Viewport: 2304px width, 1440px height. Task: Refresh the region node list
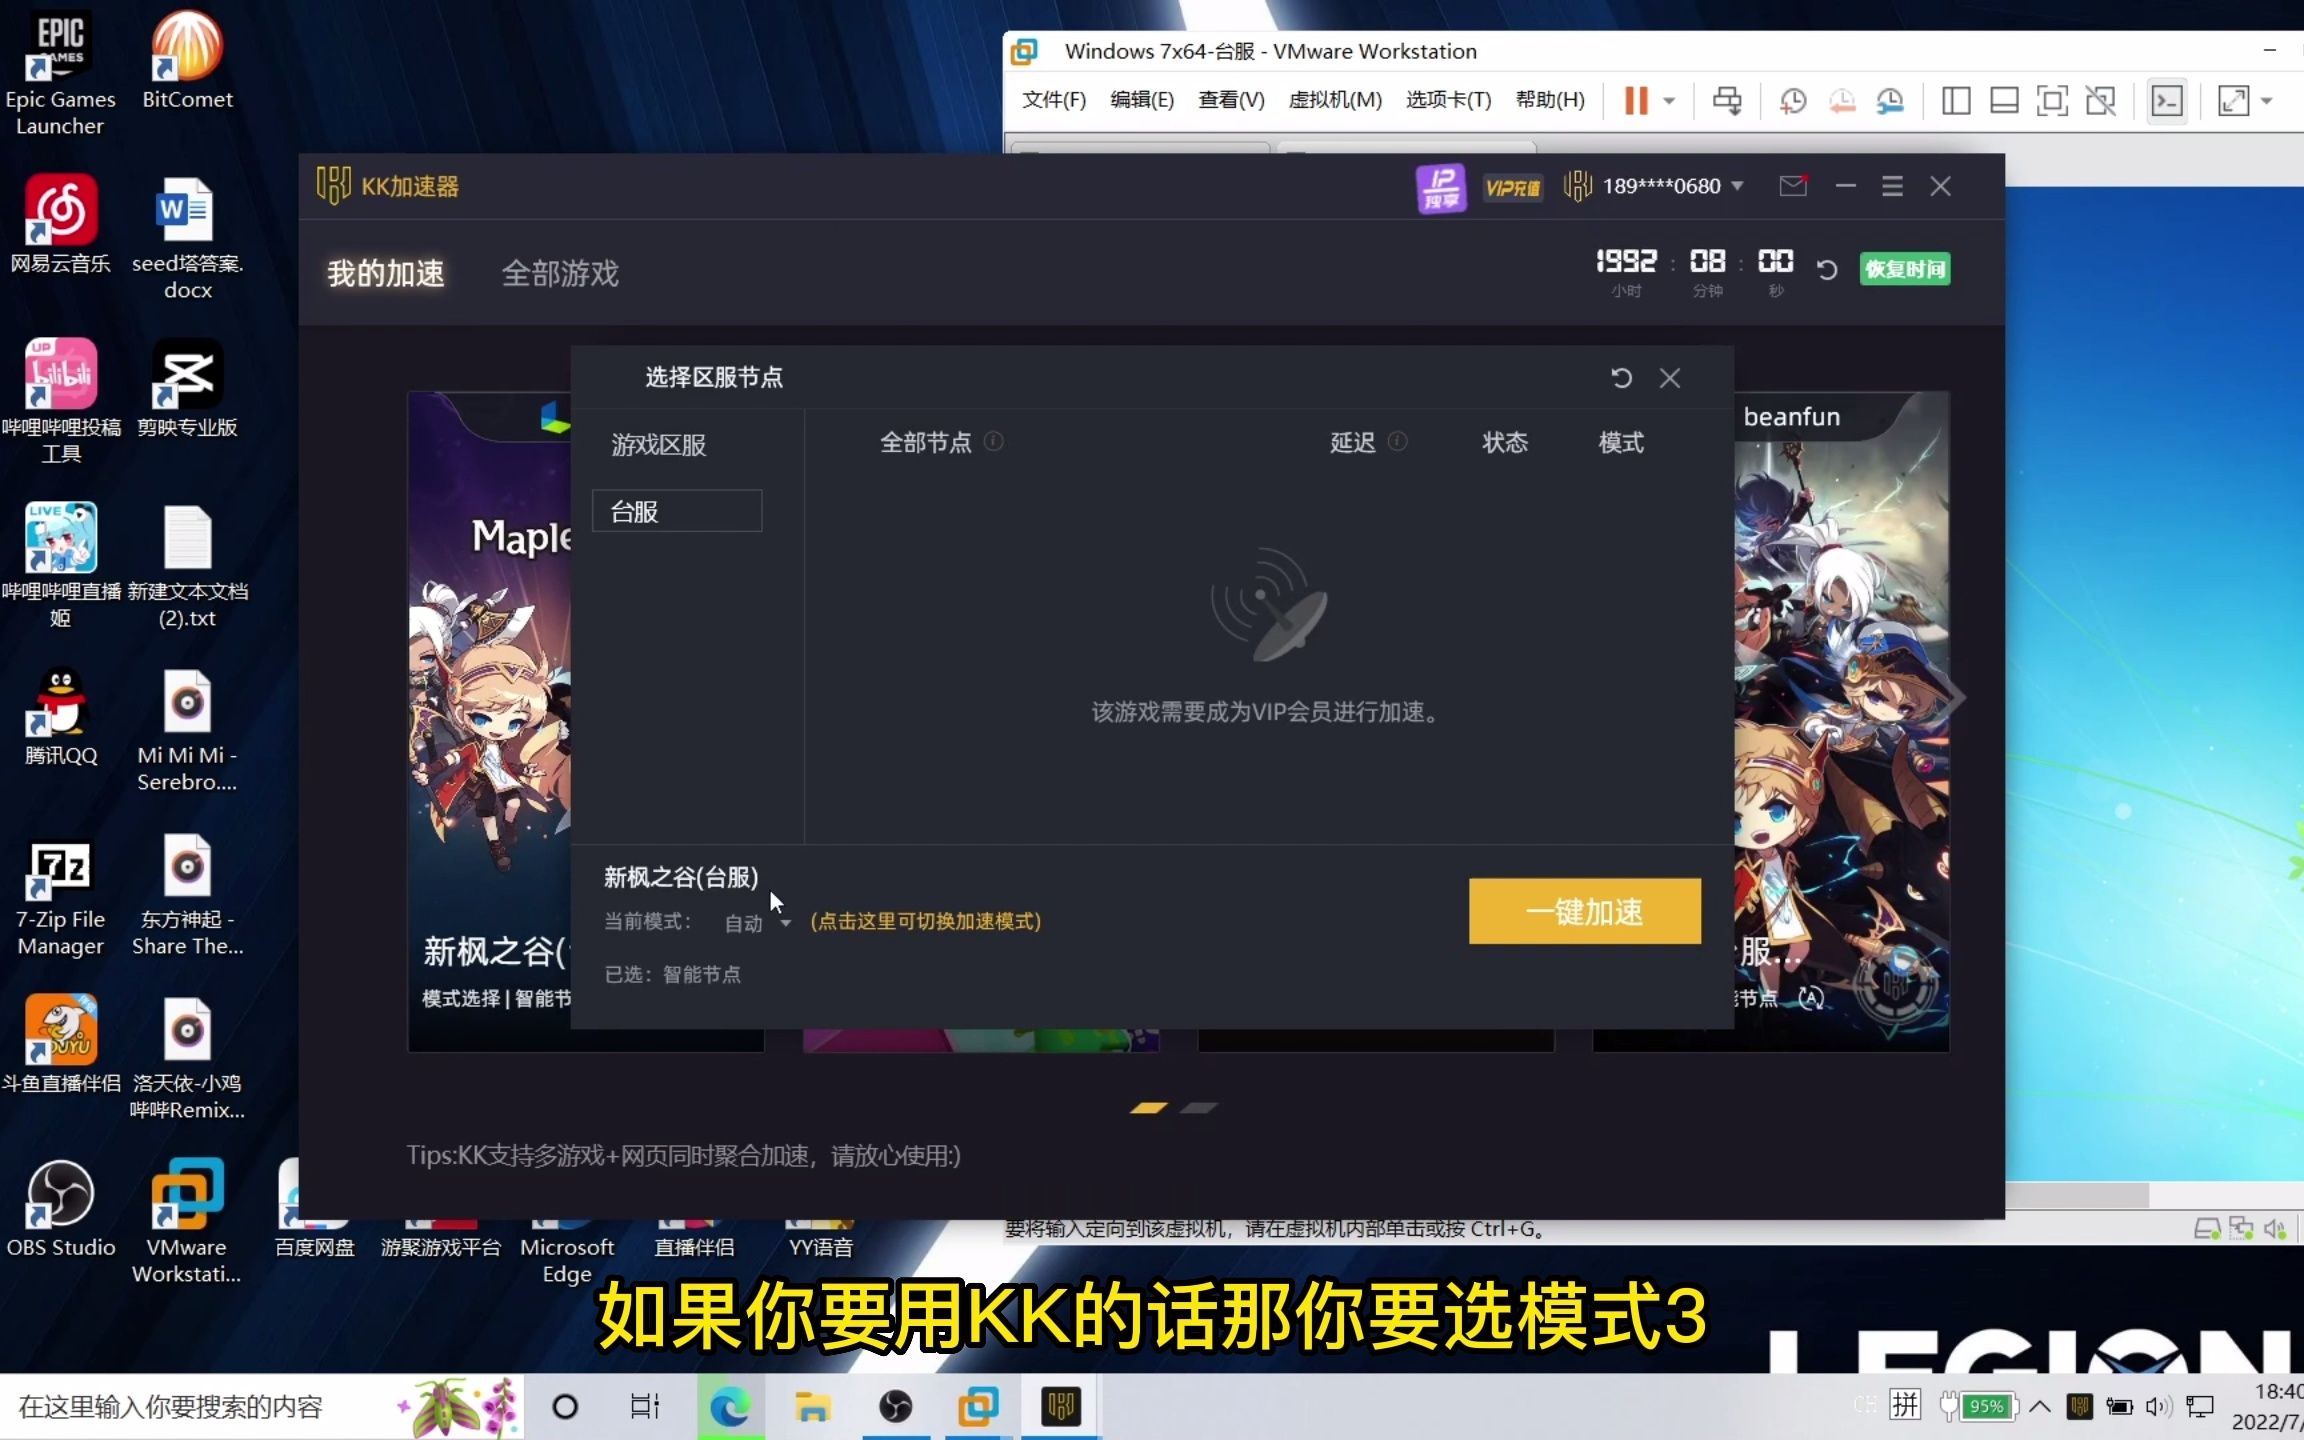tap(1621, 377)
